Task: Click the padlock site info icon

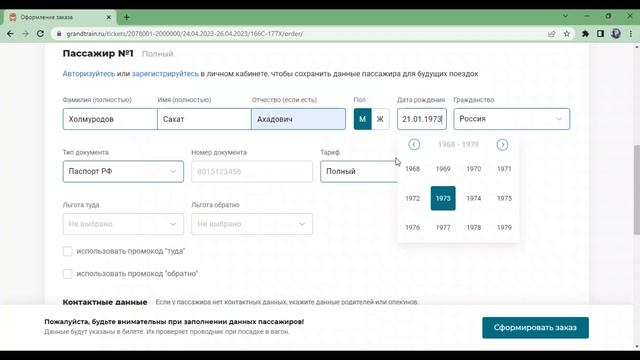Action: pos(59,34)
